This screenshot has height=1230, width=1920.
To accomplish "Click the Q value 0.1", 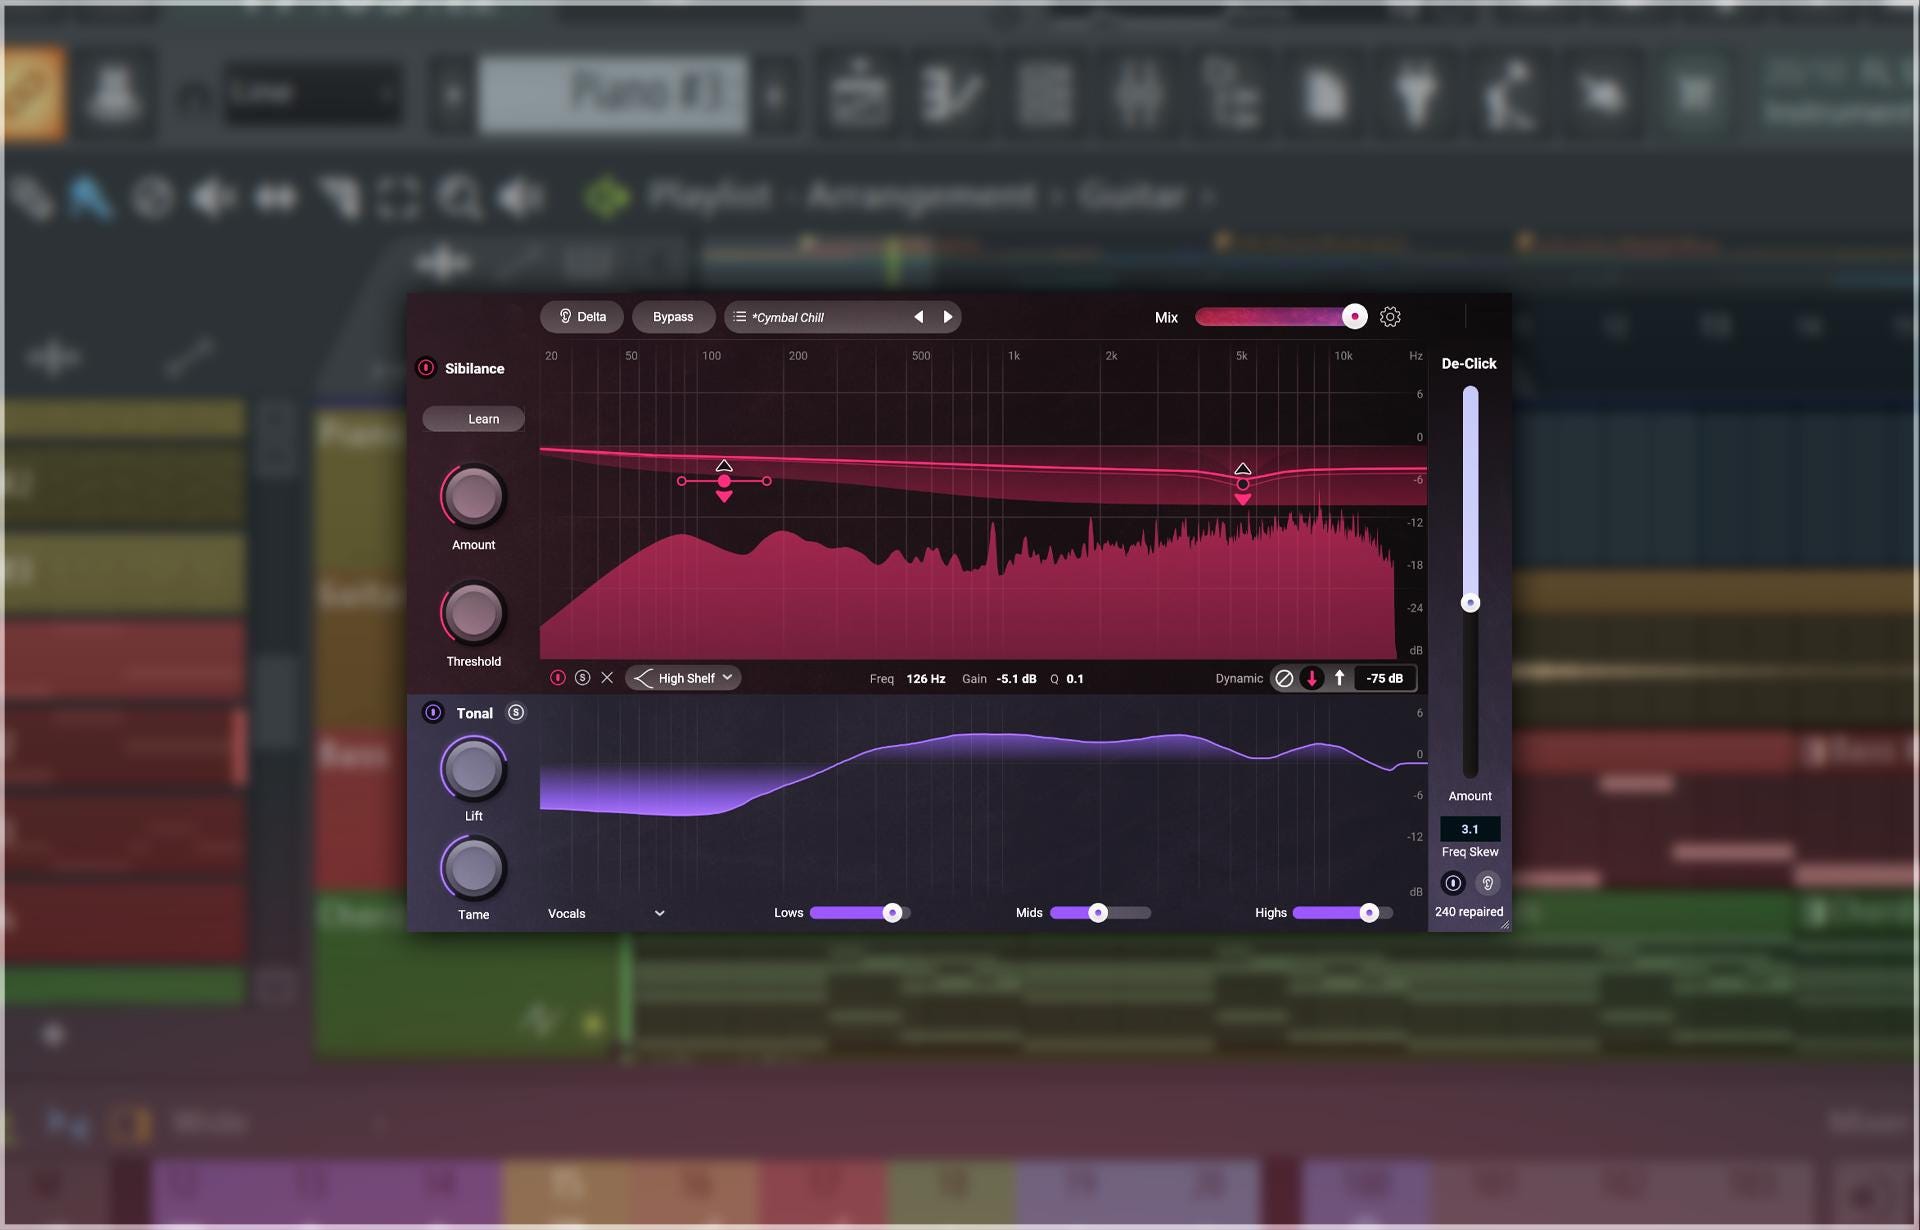I will 1075,679.
